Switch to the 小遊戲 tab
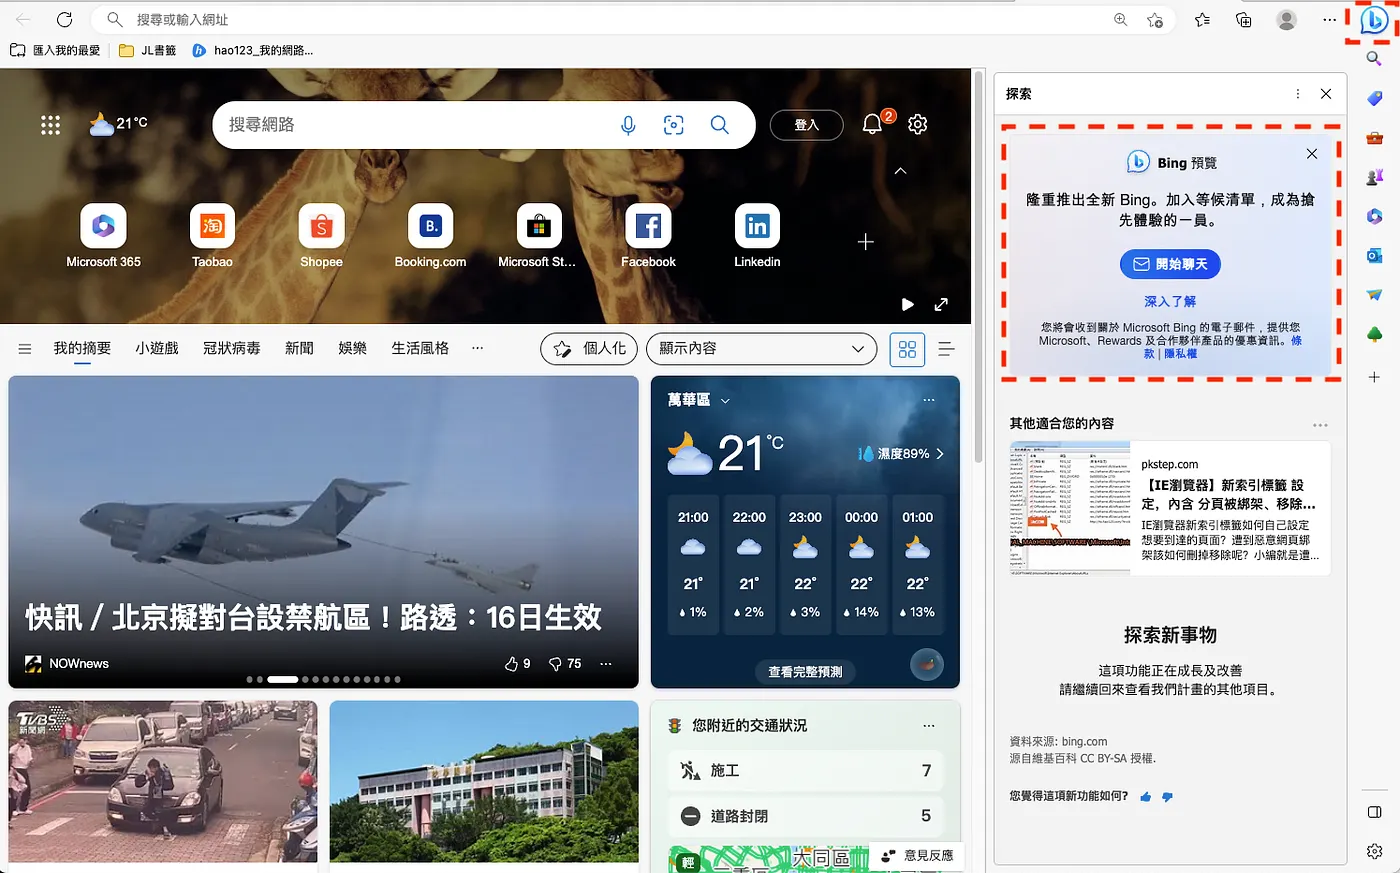Image resolution: width=1400 pixels, height=873 pixels. tap(157, 348)
